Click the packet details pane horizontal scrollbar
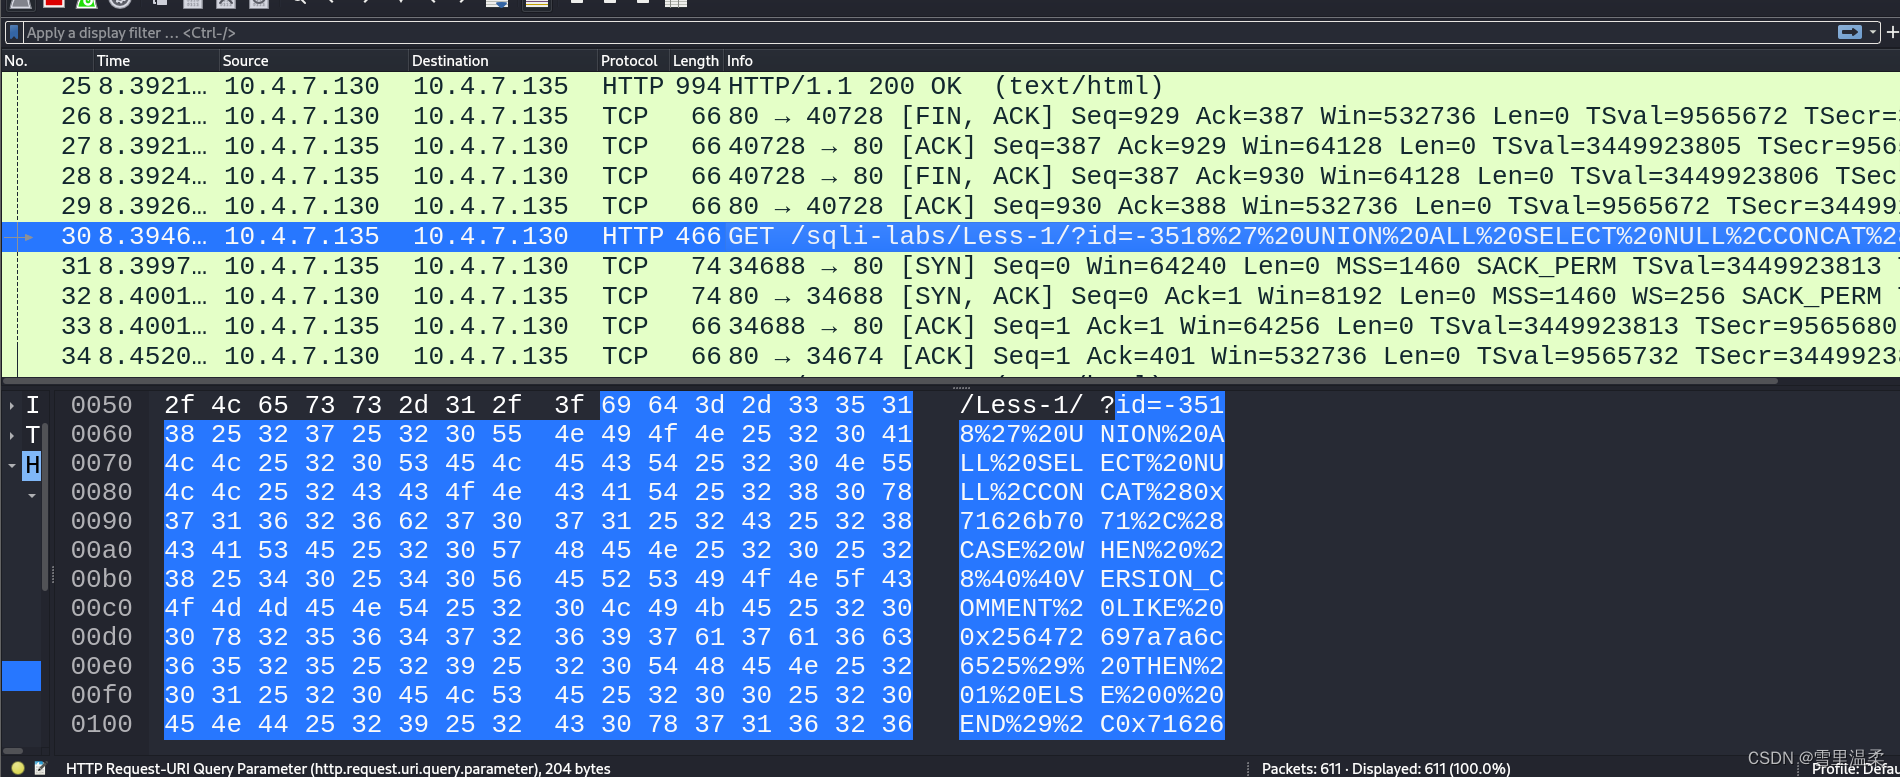Image resolution: width=1900 pixels, height=777 pixels. pos(13,749)
